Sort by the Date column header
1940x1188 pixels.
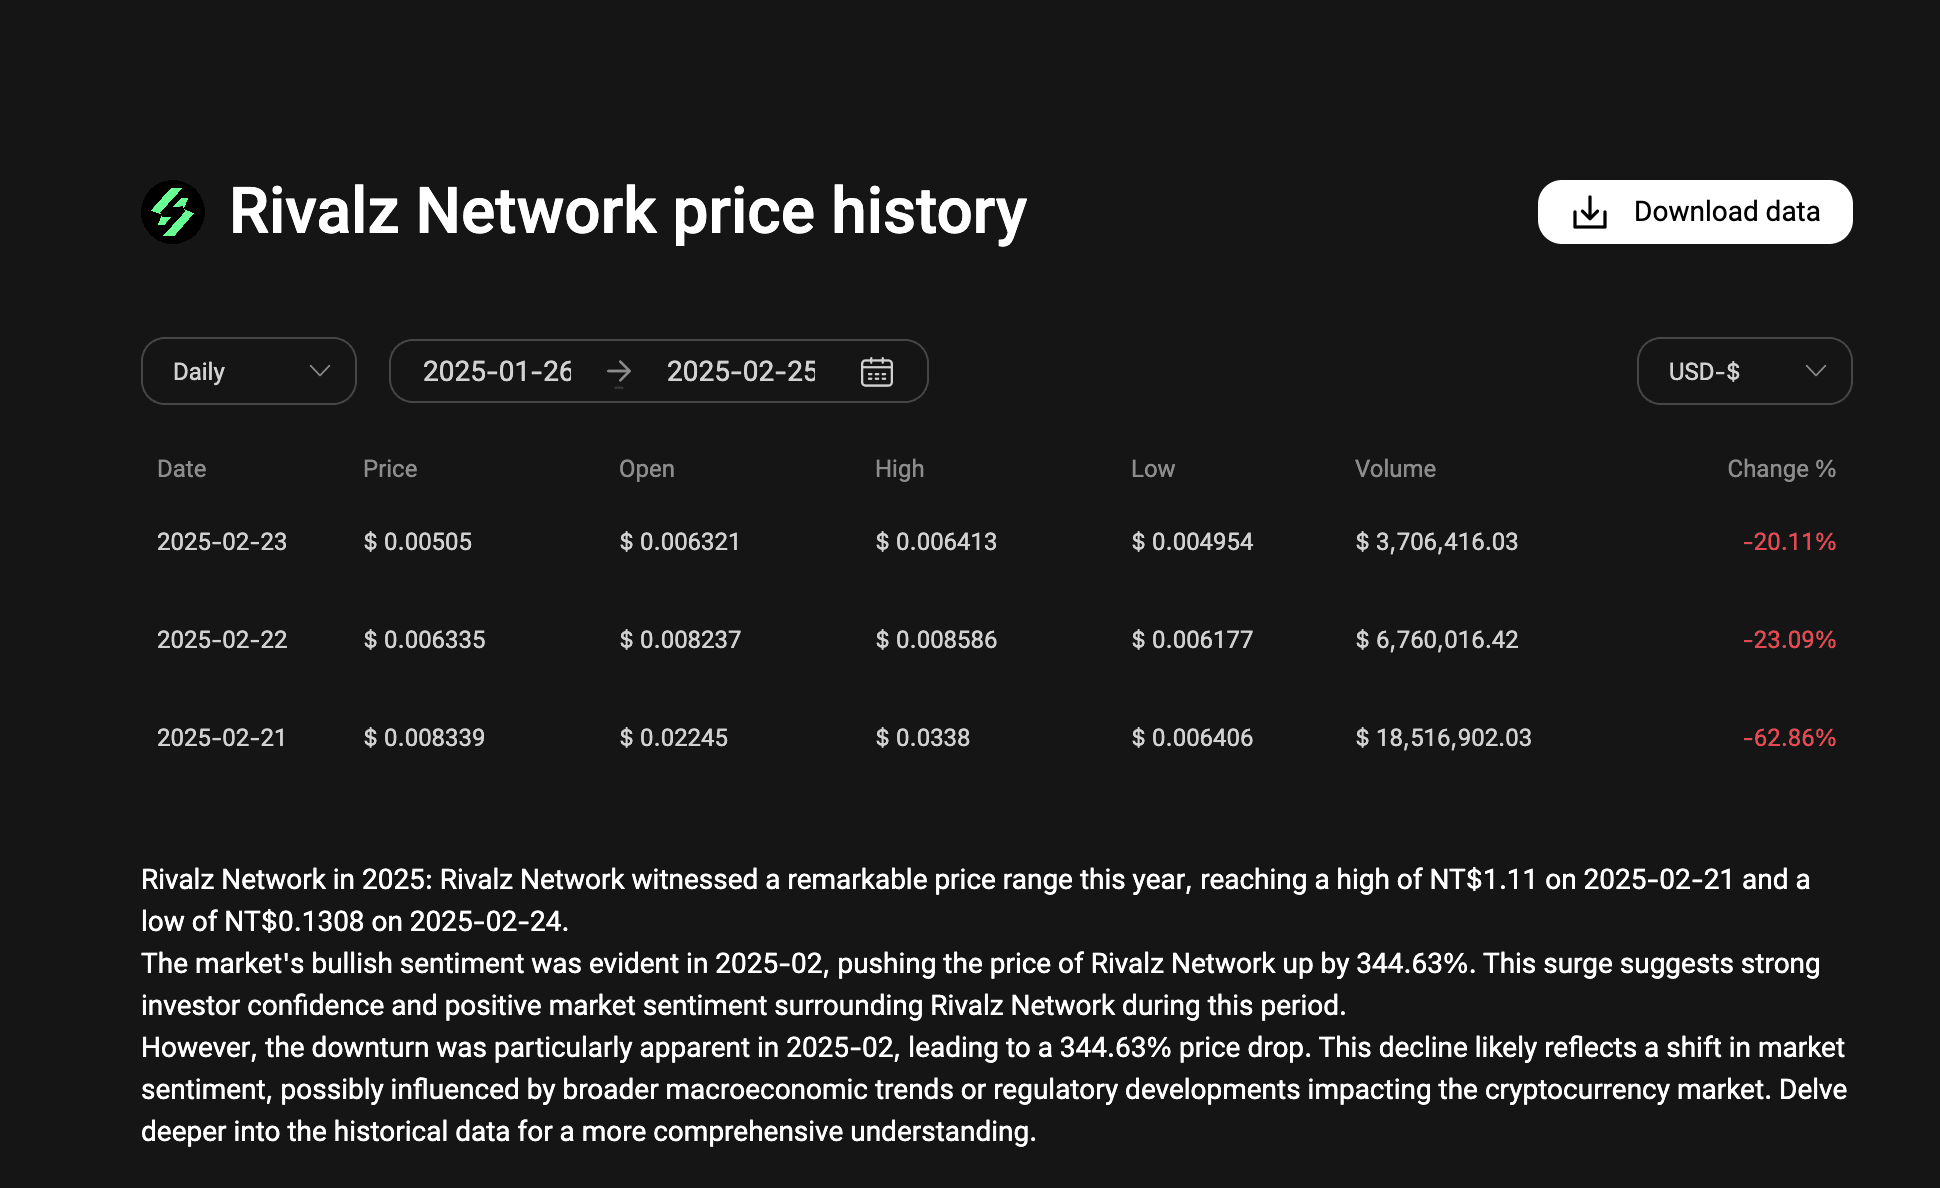tap(181, 468)
